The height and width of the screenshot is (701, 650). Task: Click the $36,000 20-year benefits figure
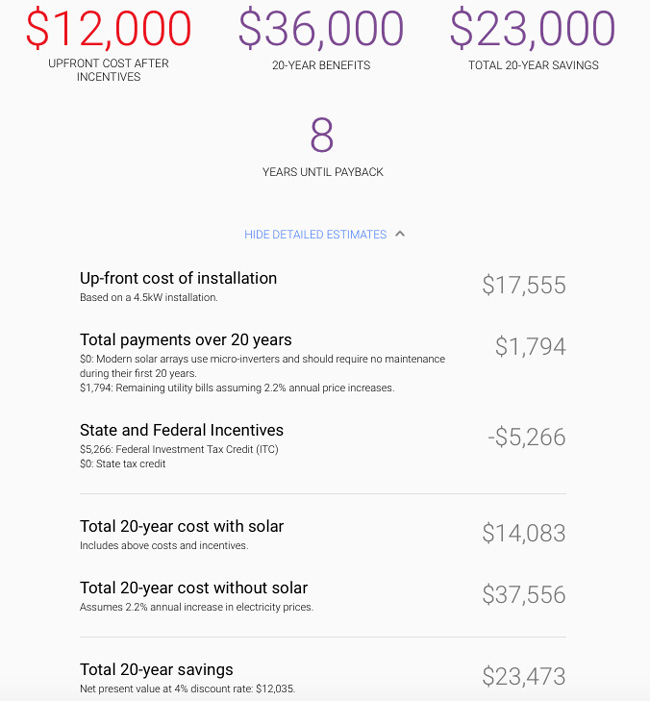pyautogui.click(x=321, y=29)
